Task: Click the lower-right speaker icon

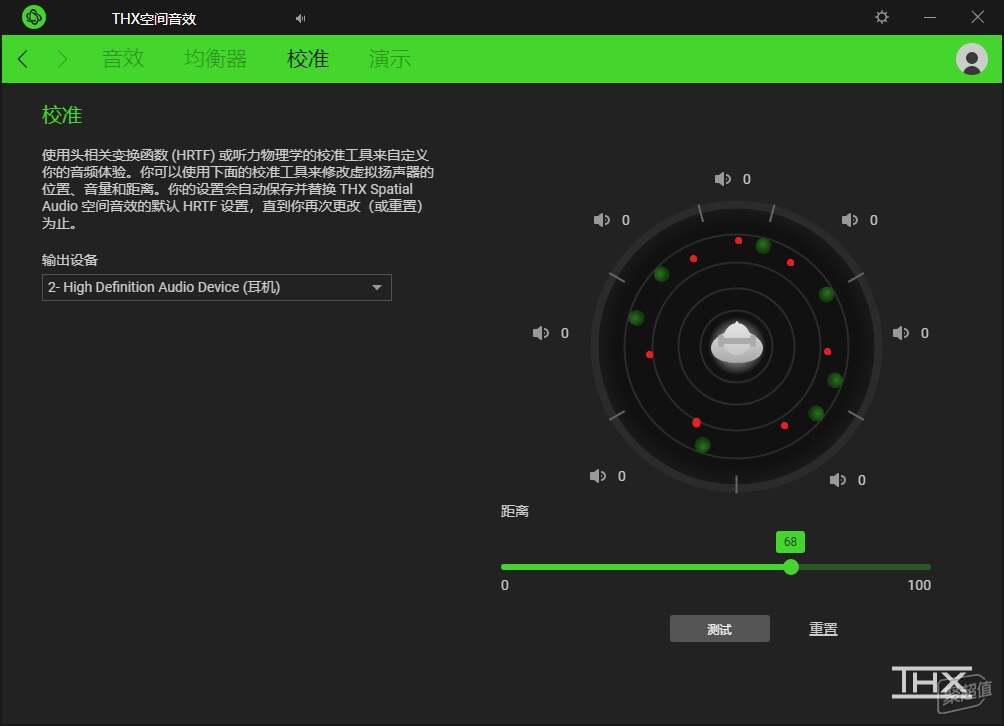Action: (838, 480)
